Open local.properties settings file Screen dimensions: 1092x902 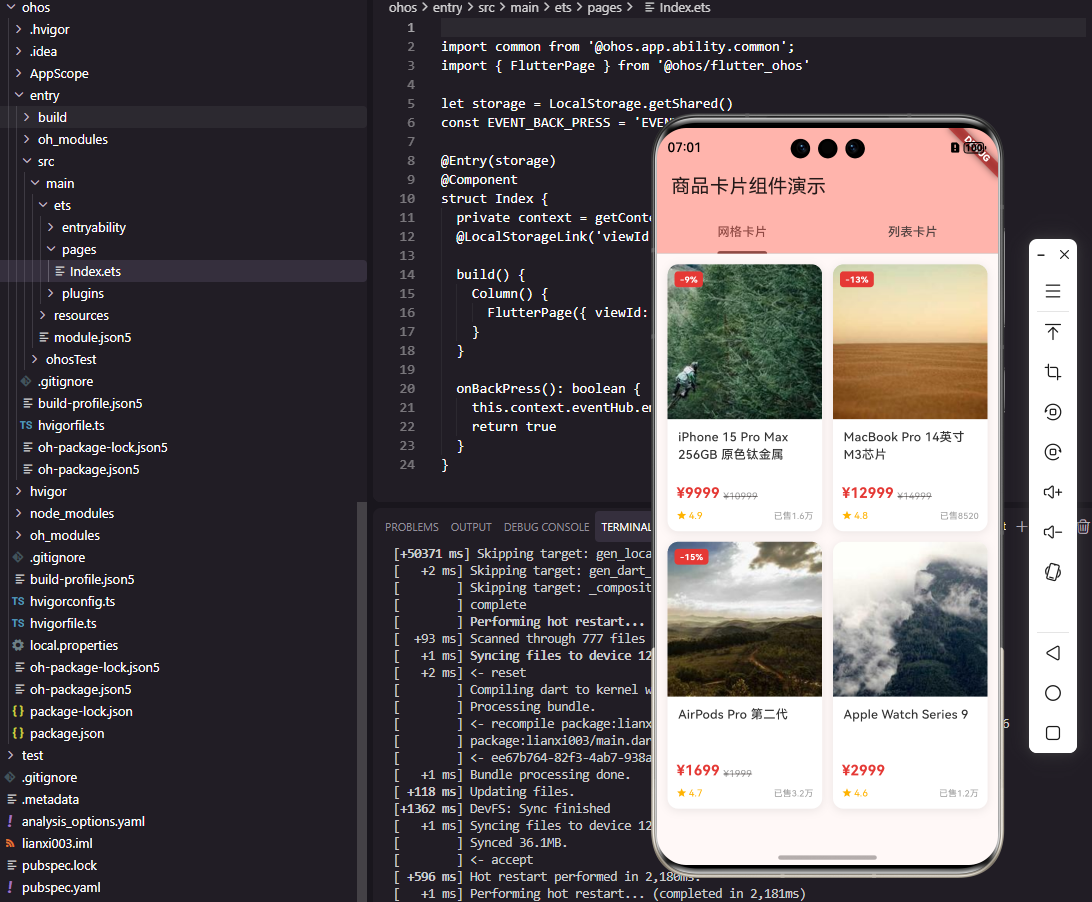pos(74,646)
